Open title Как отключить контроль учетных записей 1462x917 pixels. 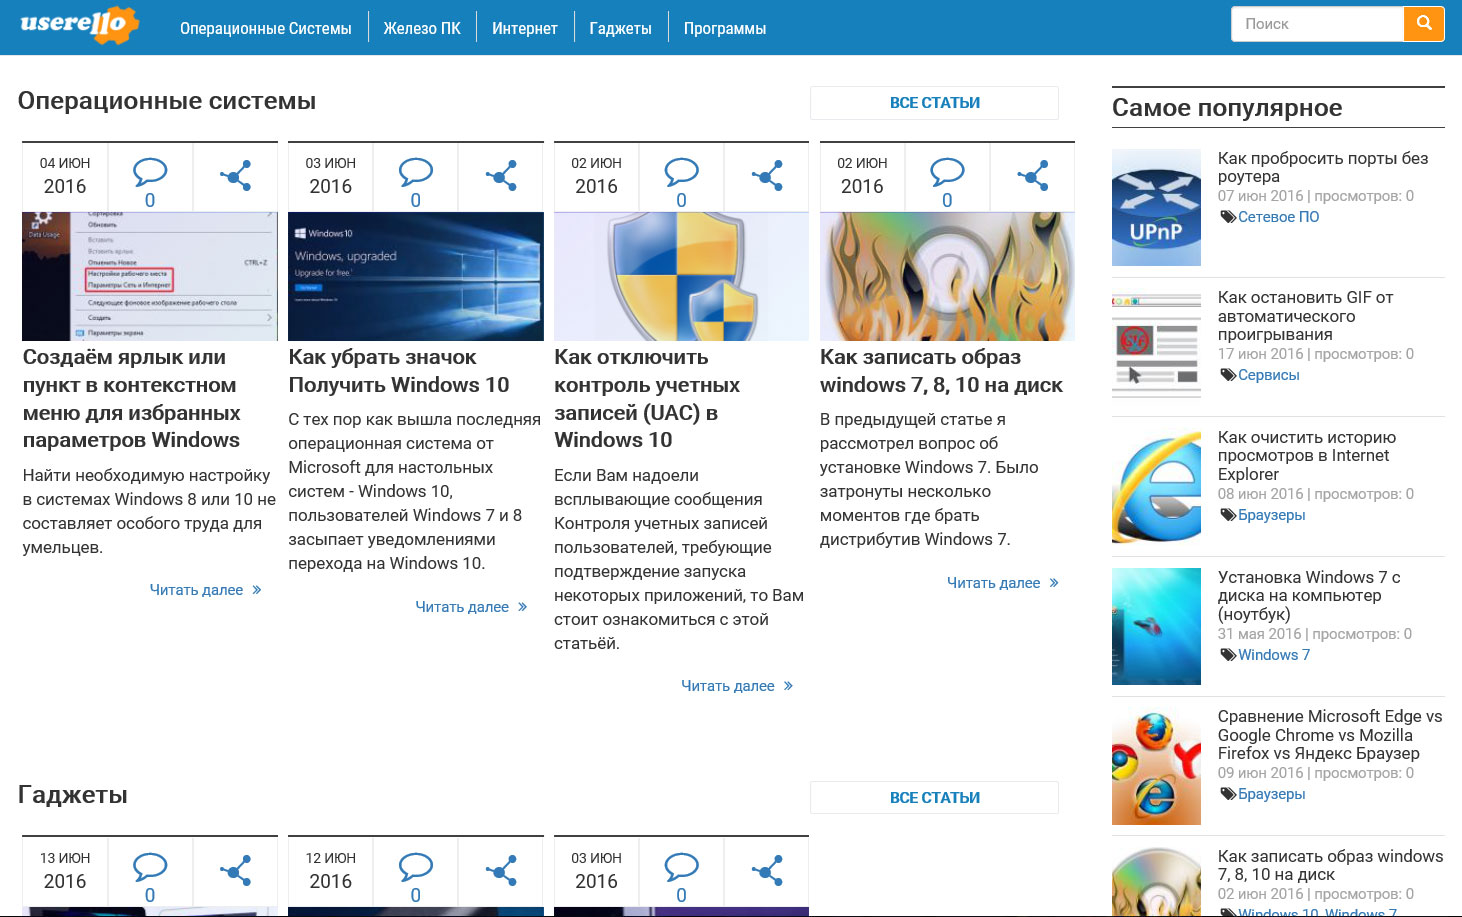click(647, 398)
